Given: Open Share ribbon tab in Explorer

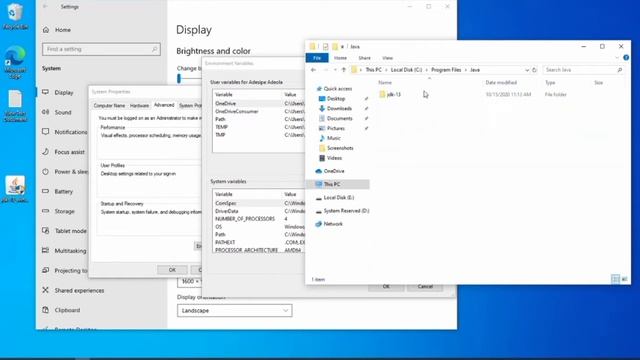Looking at the screenshot, I should pos(364,58).
